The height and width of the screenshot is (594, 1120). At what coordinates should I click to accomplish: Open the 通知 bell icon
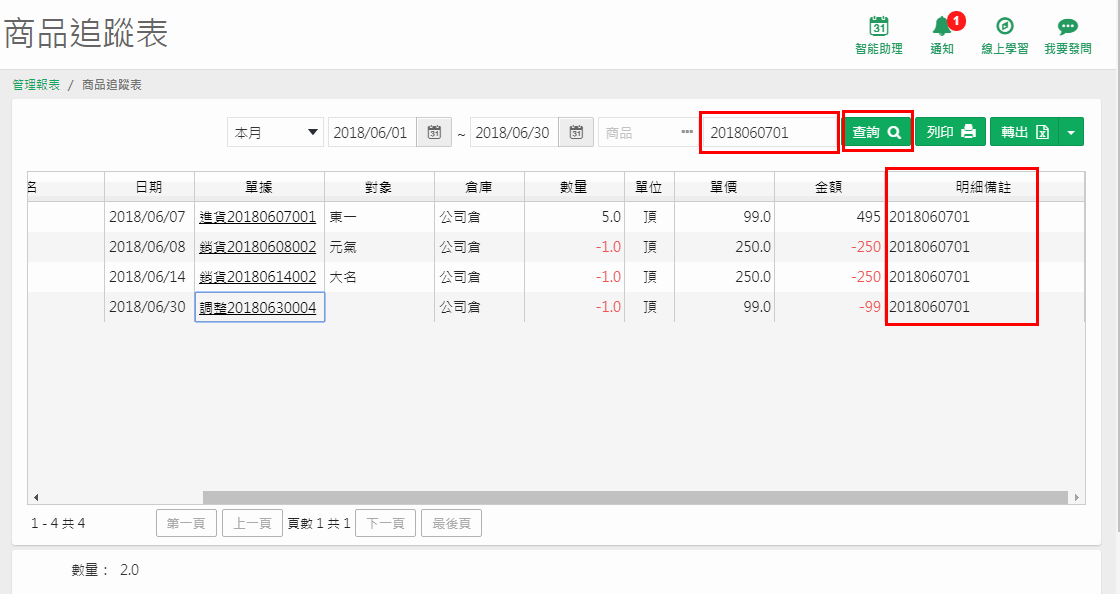[x=942, y=26]
